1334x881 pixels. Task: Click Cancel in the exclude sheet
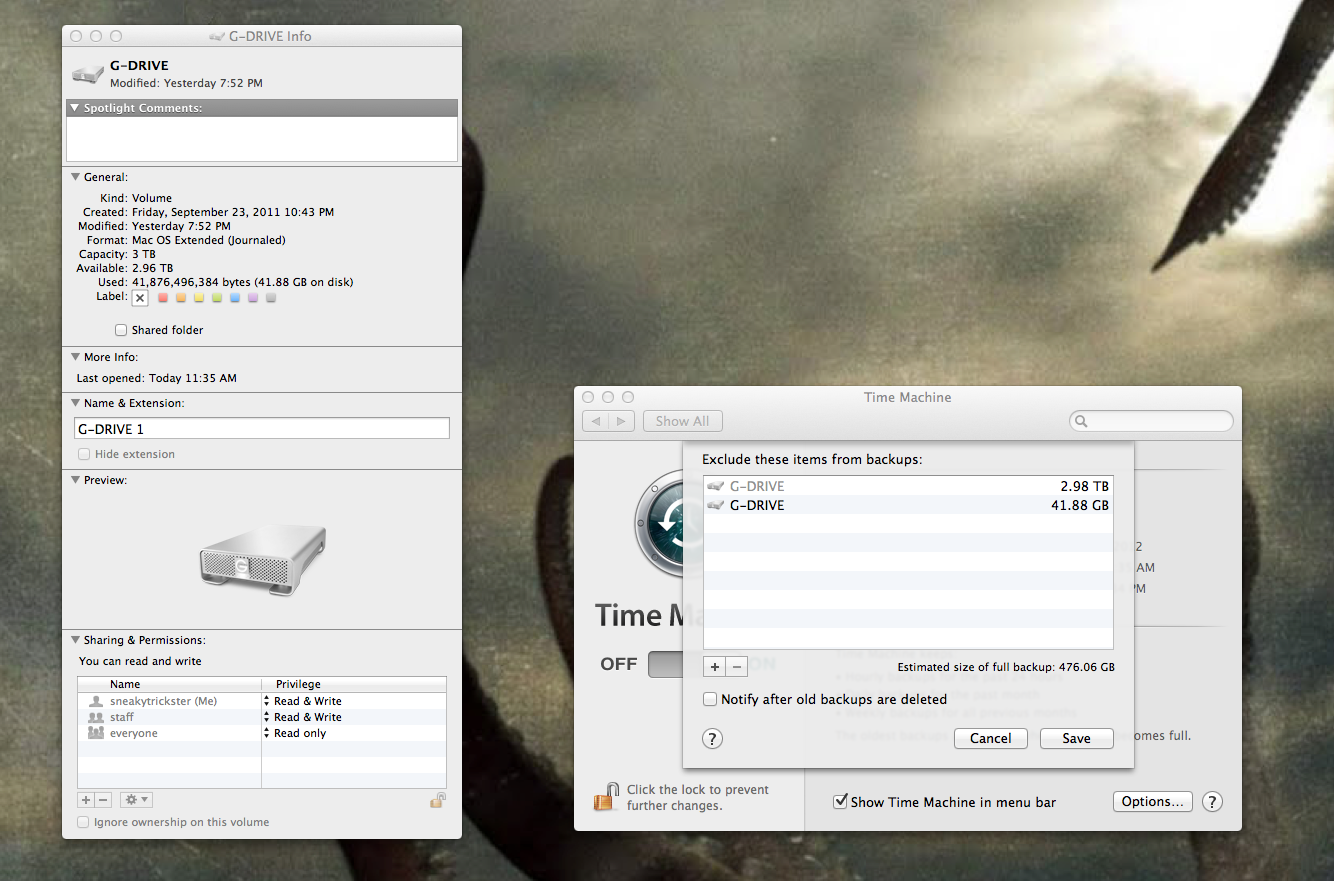pos(990,738)
